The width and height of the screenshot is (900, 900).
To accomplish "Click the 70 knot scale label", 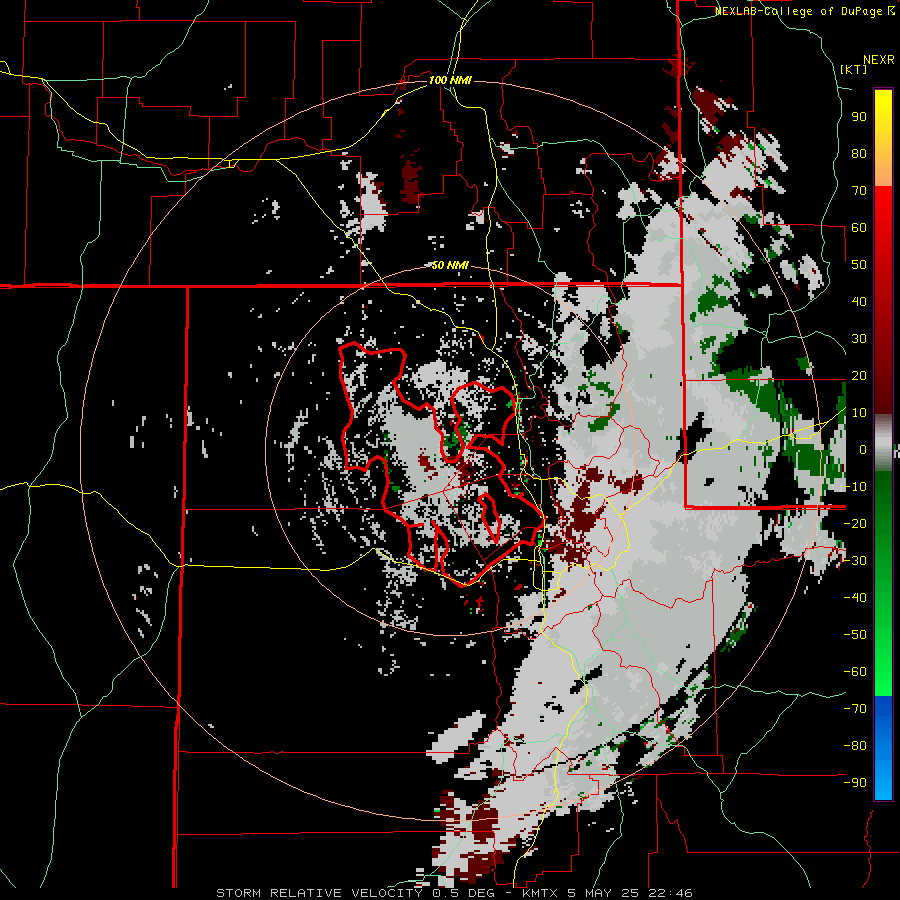I will (x=859, y=191).
